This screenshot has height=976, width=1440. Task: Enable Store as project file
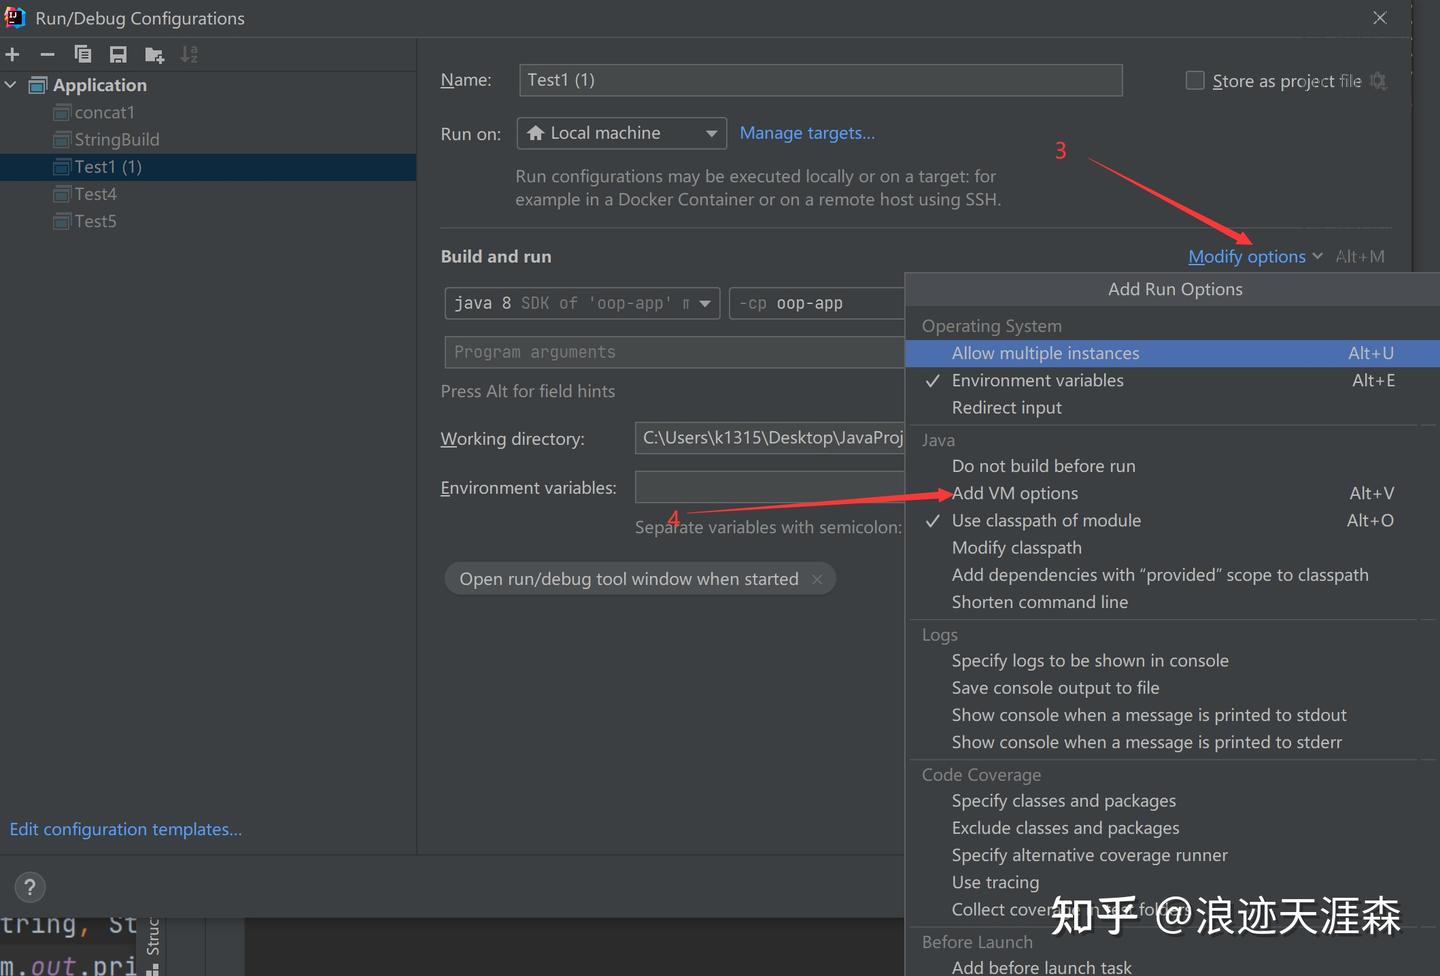point(1194,80)
